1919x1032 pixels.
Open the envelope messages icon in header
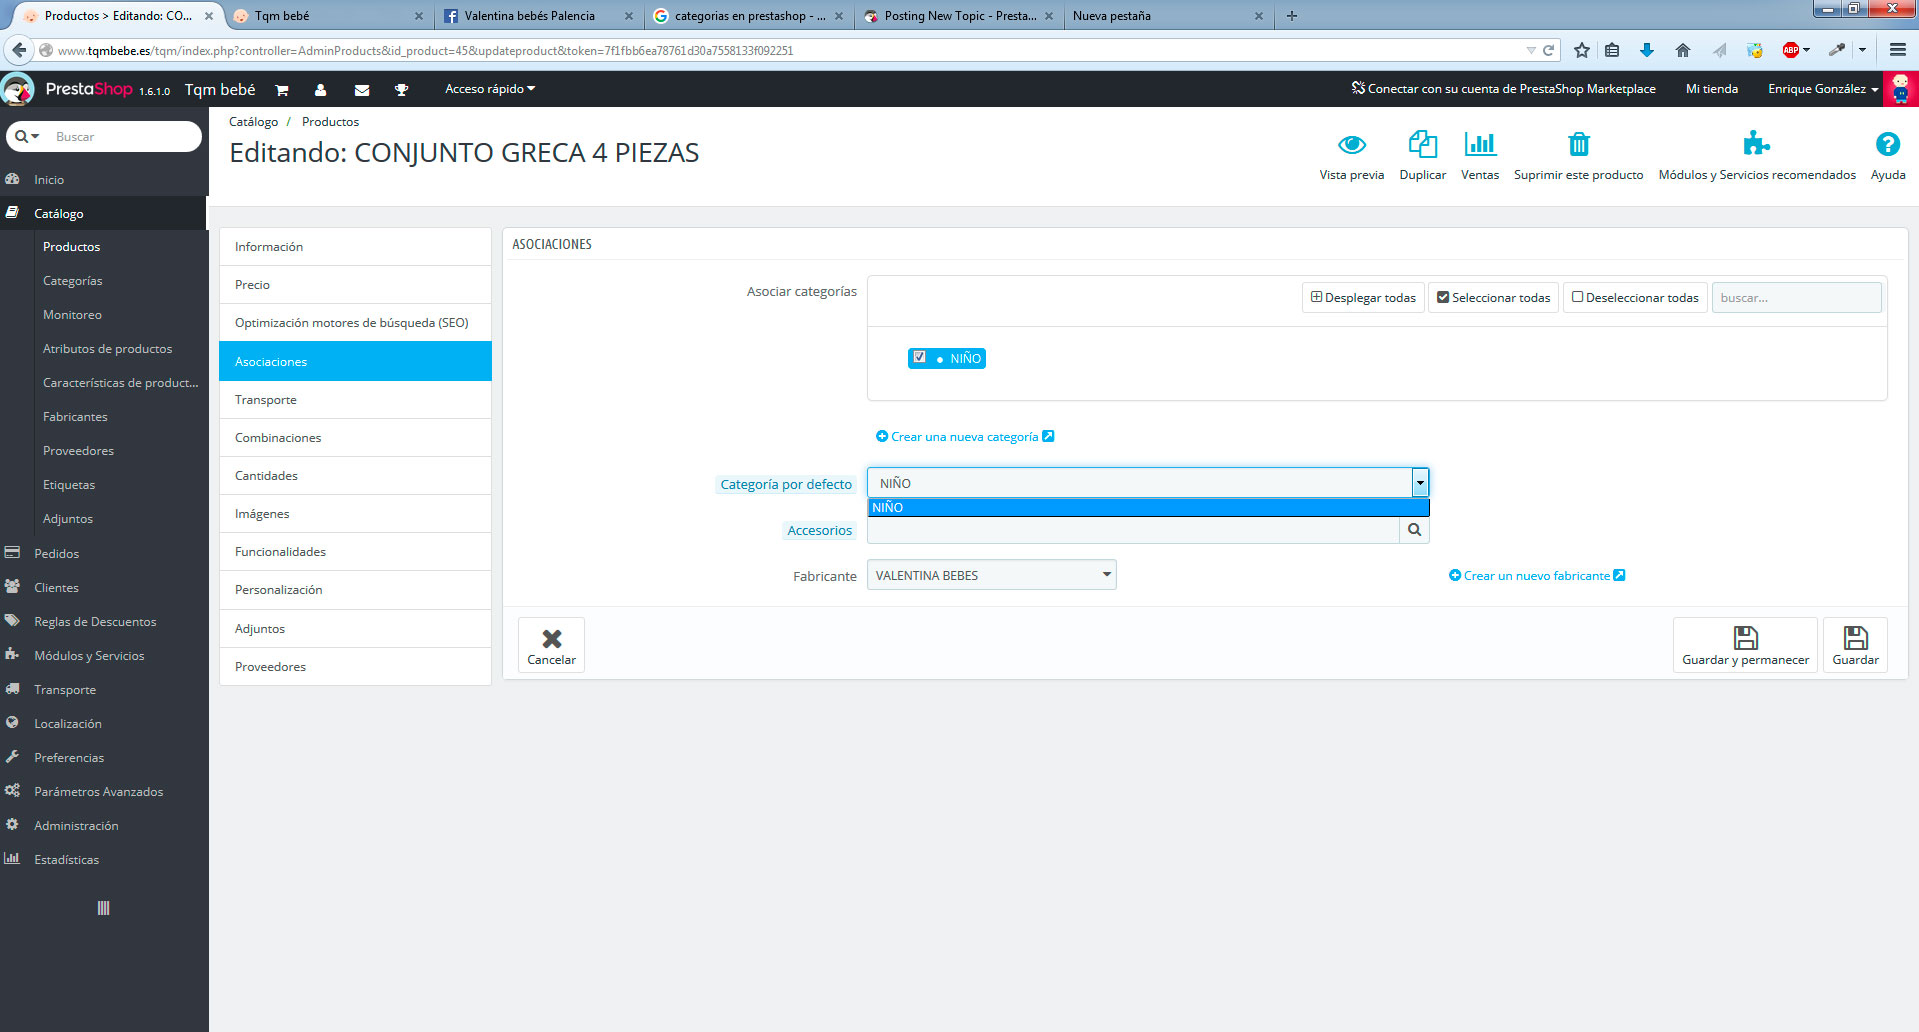(362, 90)
